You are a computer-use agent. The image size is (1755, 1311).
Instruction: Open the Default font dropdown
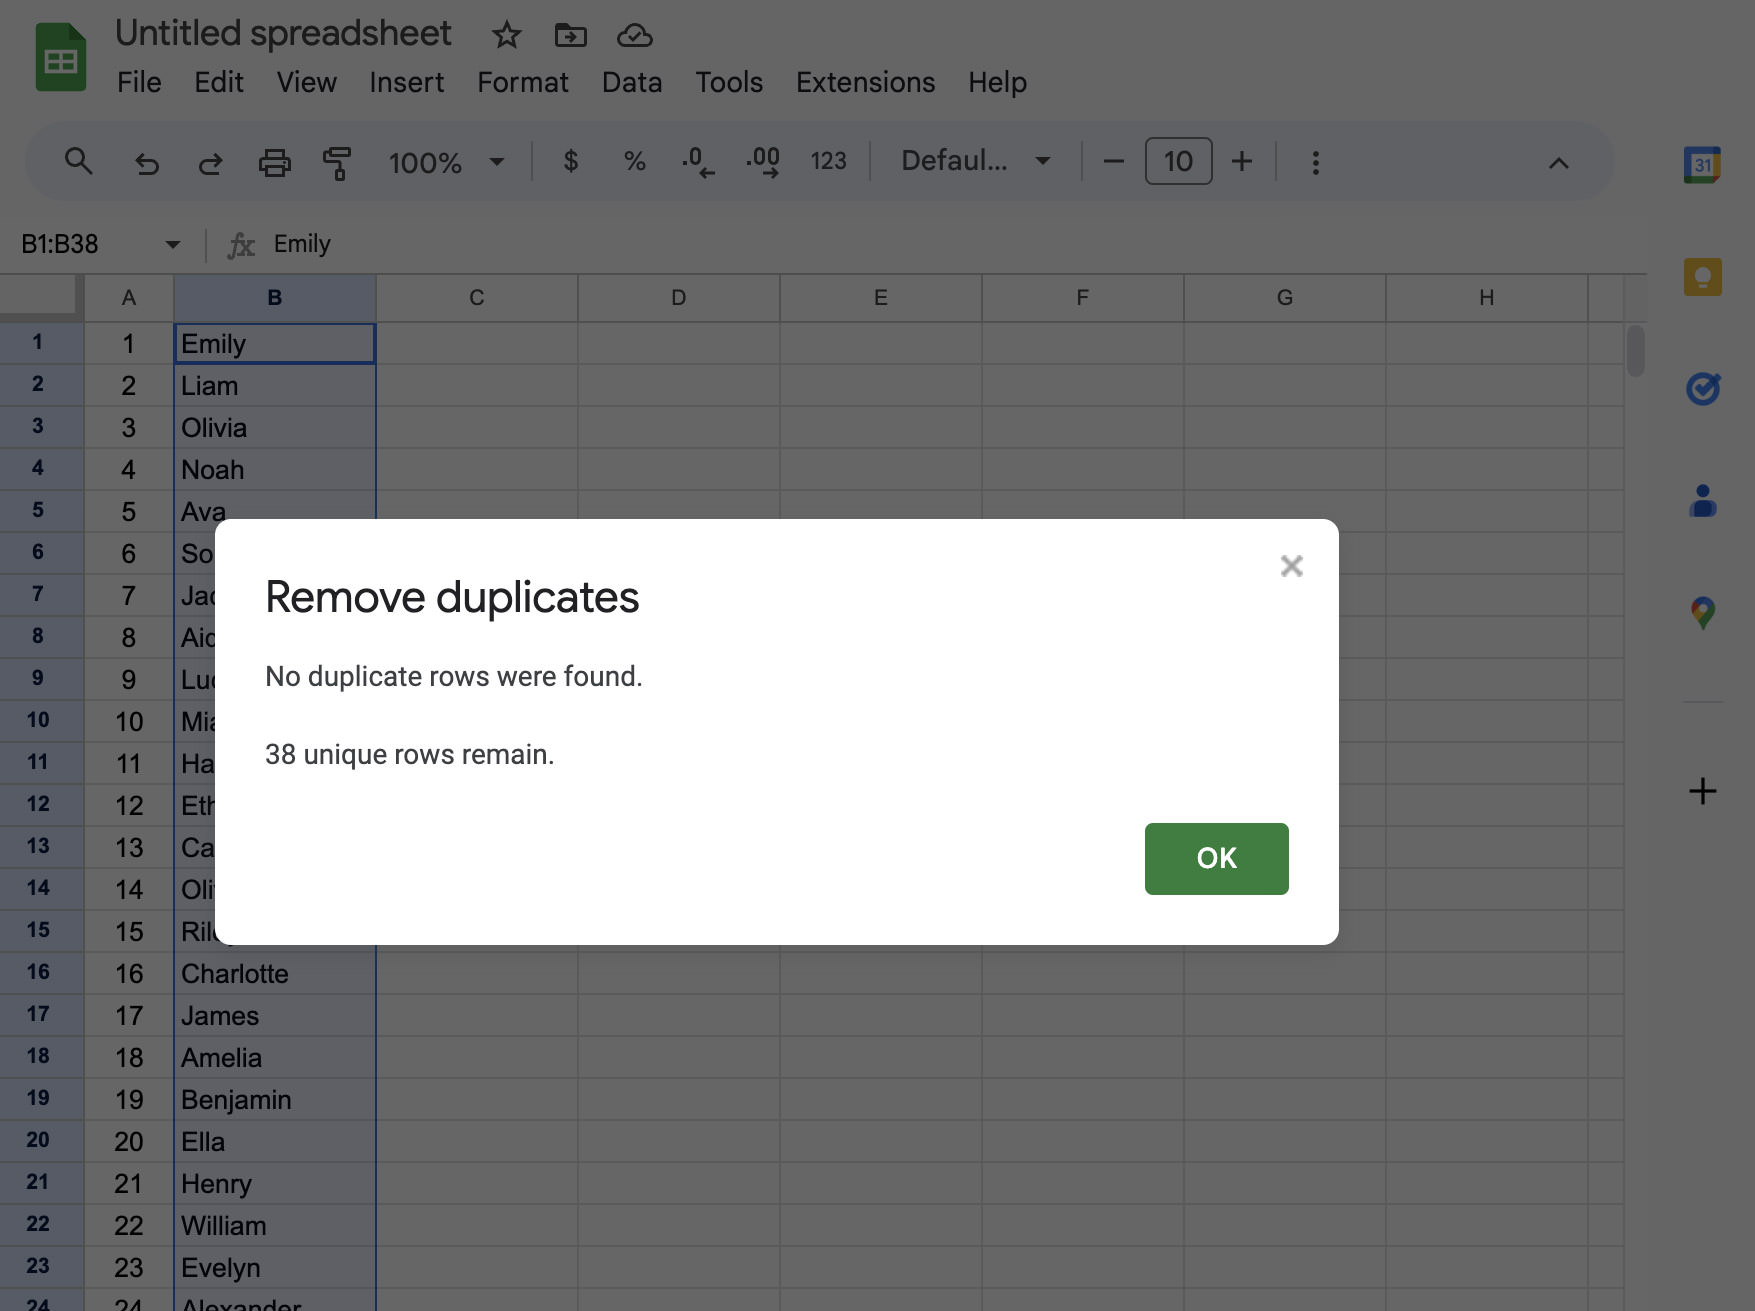click(x=975, y=161)
